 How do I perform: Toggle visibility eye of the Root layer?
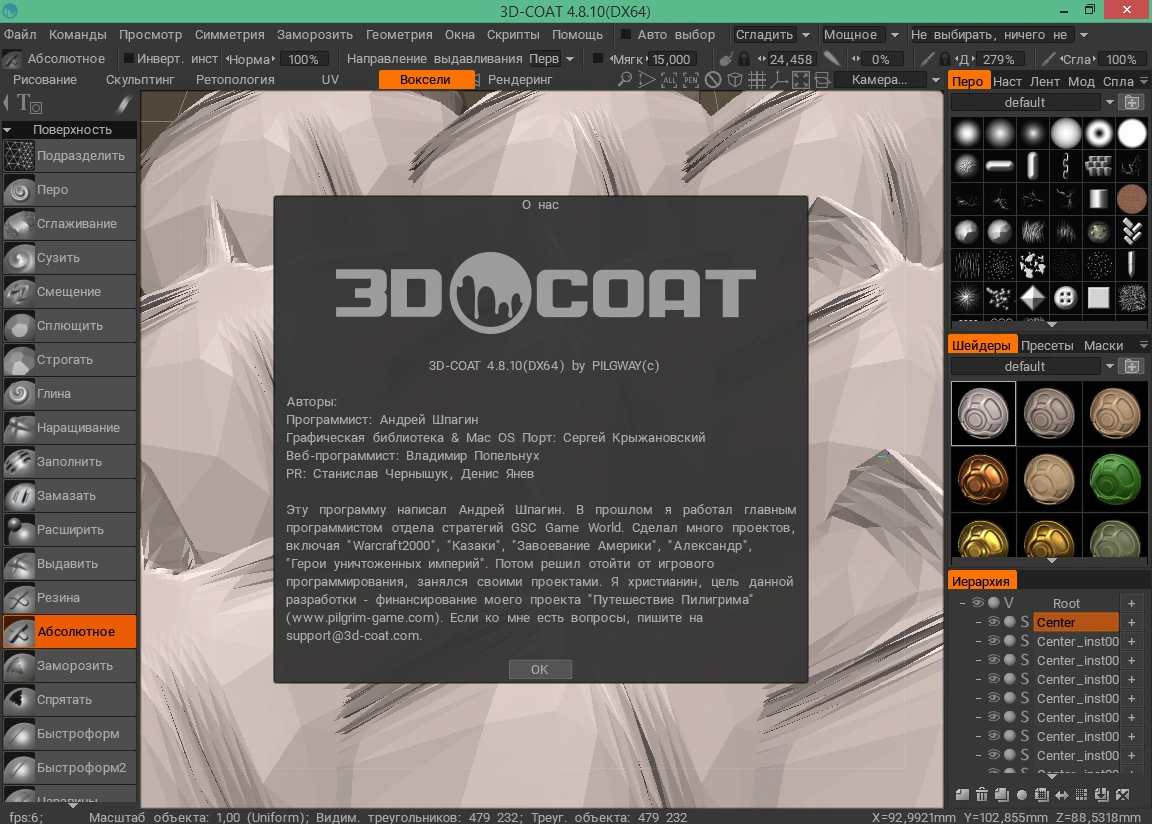click(x=978, y=603)
